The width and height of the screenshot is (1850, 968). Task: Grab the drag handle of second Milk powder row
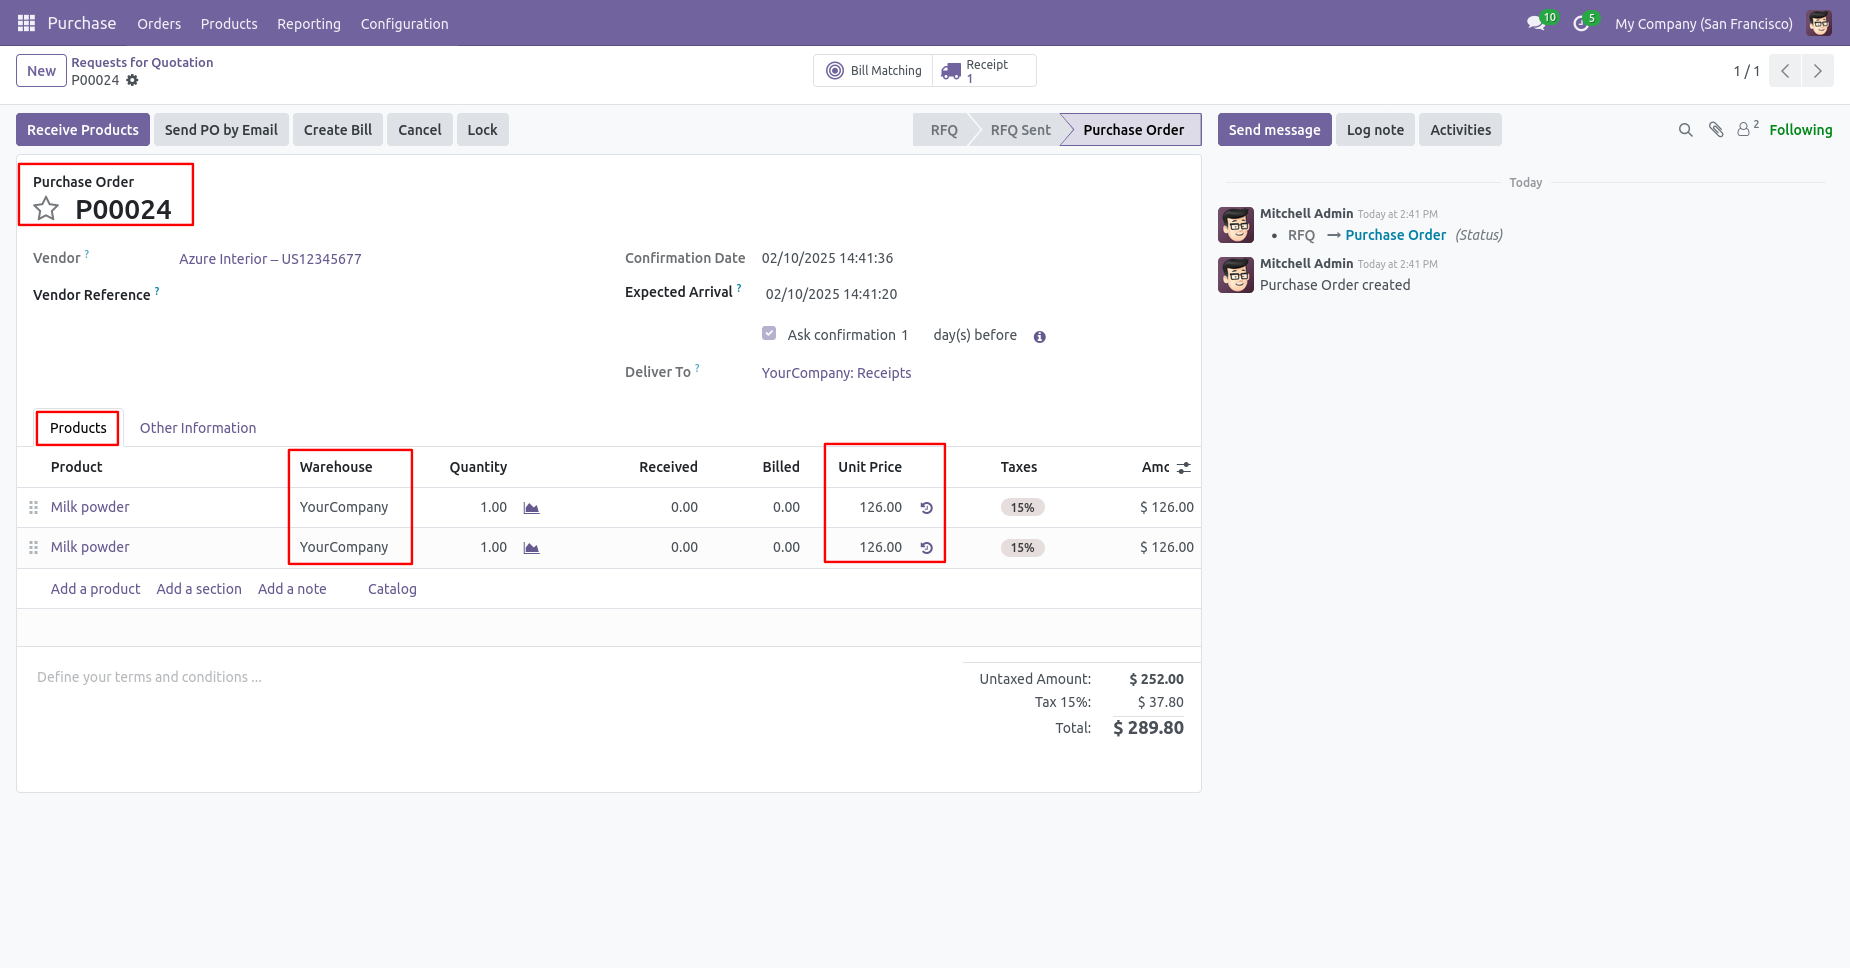[33, 548]
